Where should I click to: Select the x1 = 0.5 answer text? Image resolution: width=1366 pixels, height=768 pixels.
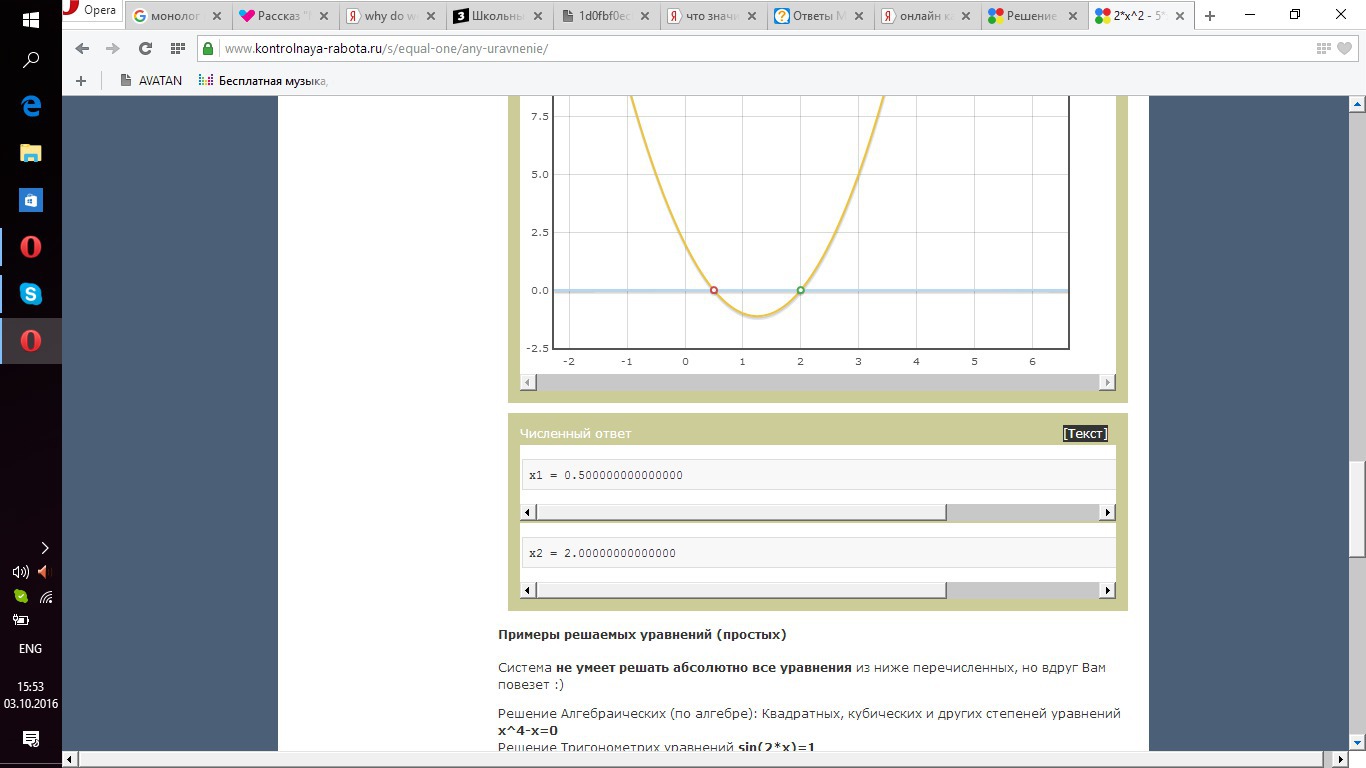(606, 475)
